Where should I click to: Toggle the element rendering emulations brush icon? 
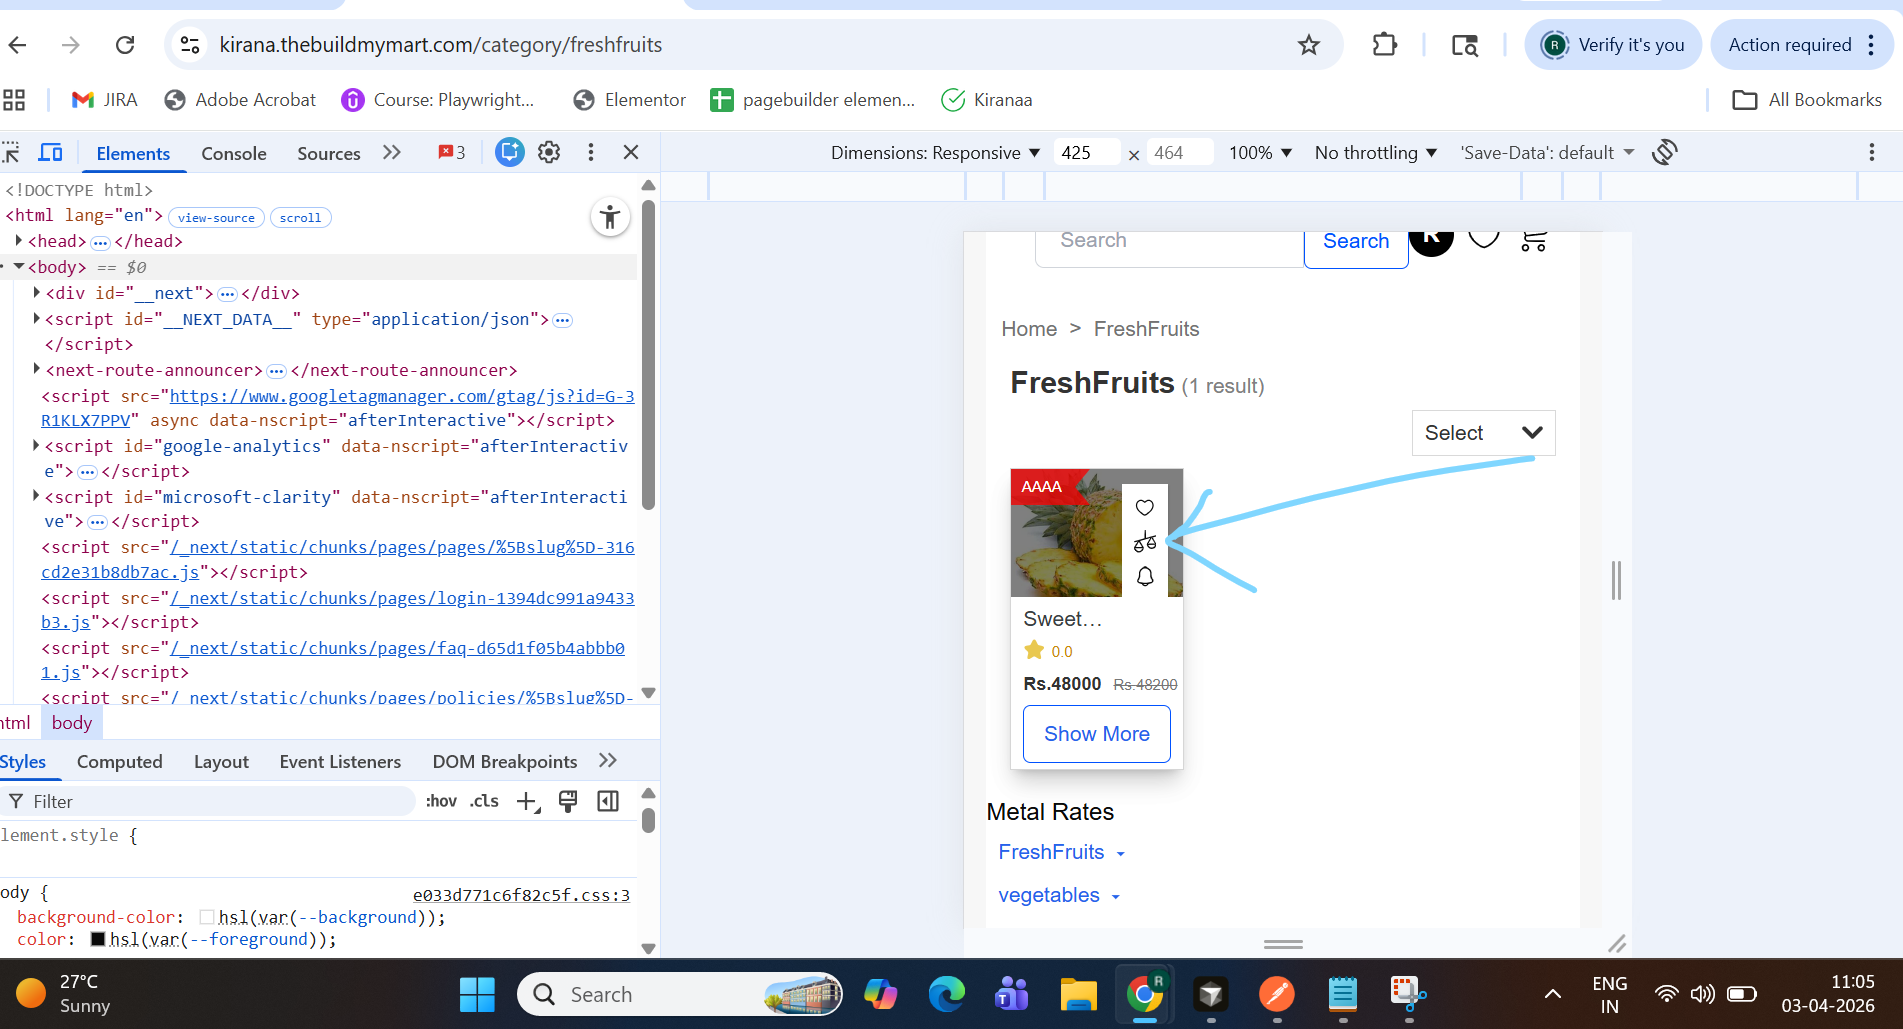pyautogui.click(x=568, y=801)
